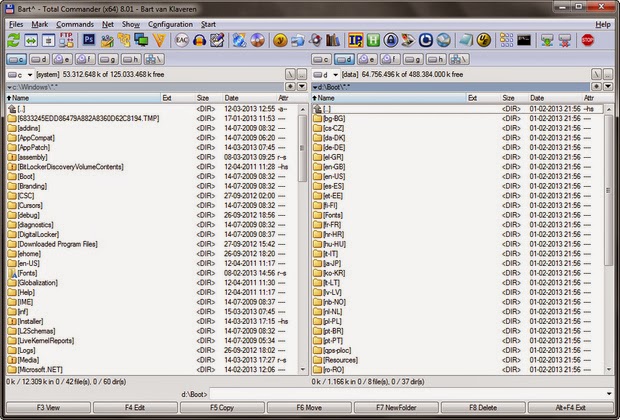Viewport: 620px width, 420px height.
Task: Select drive h in right drive bar
Action: coord(436,59)
